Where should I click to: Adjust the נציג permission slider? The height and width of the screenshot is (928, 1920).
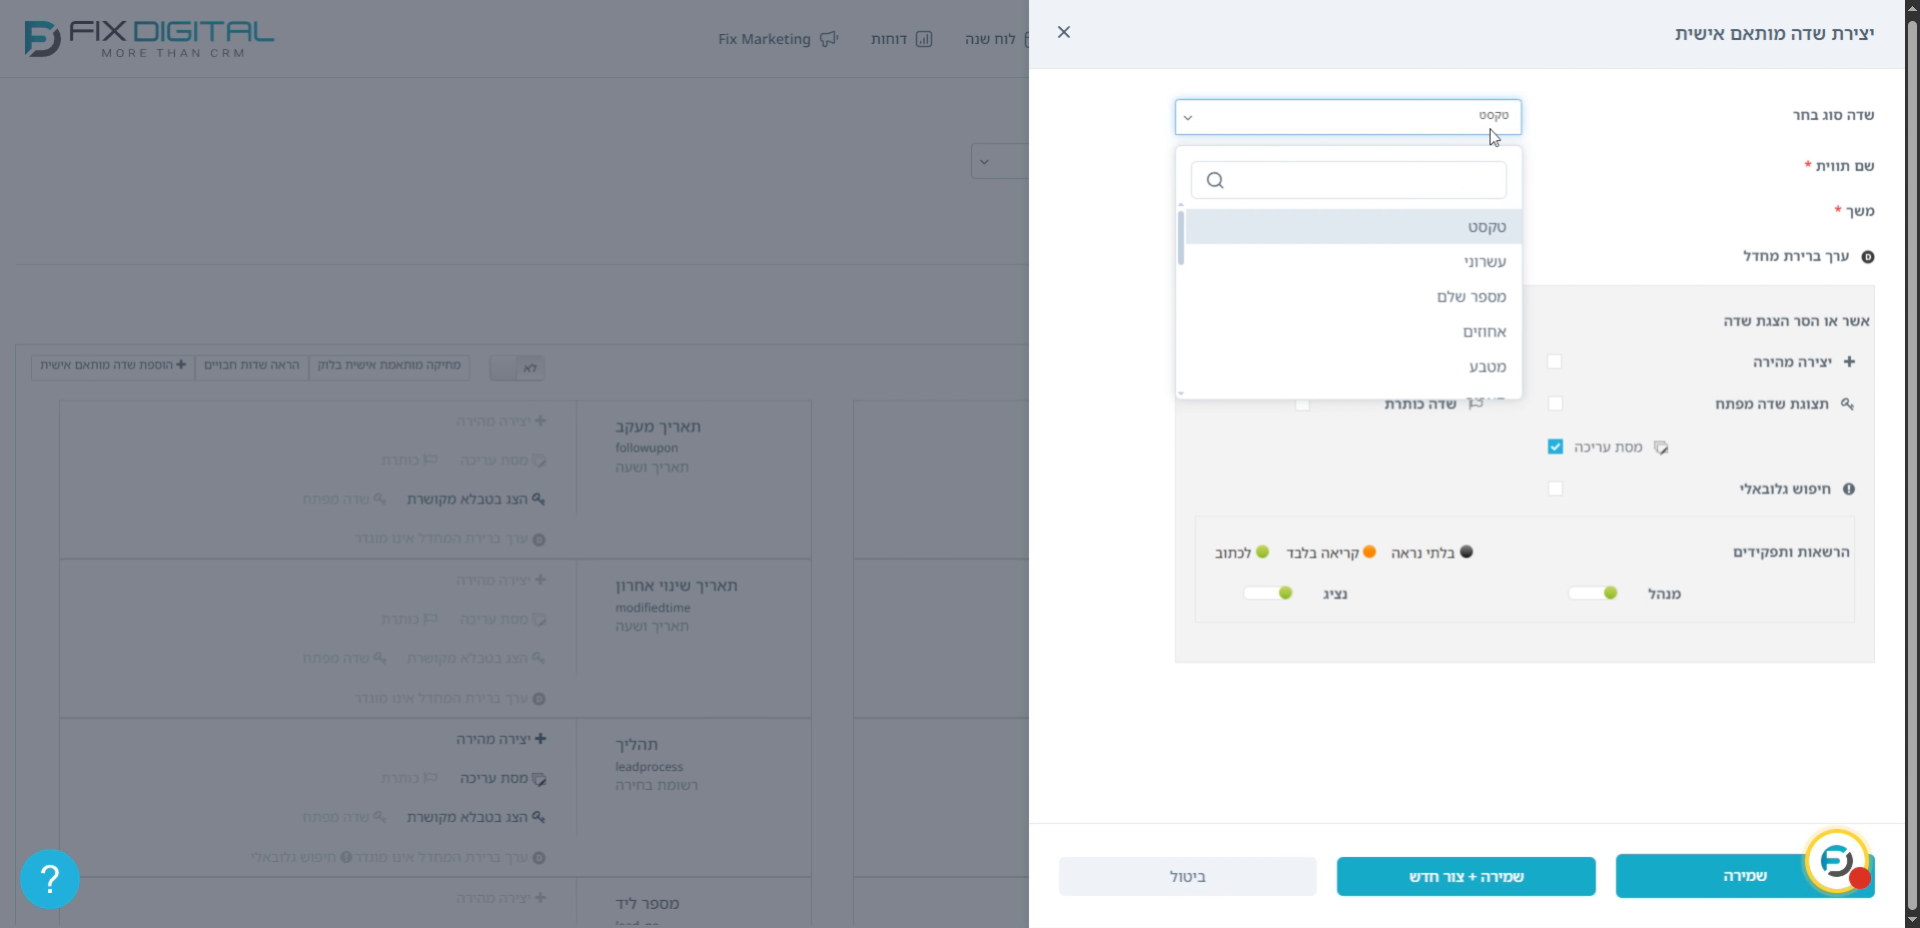point(1268,593)
